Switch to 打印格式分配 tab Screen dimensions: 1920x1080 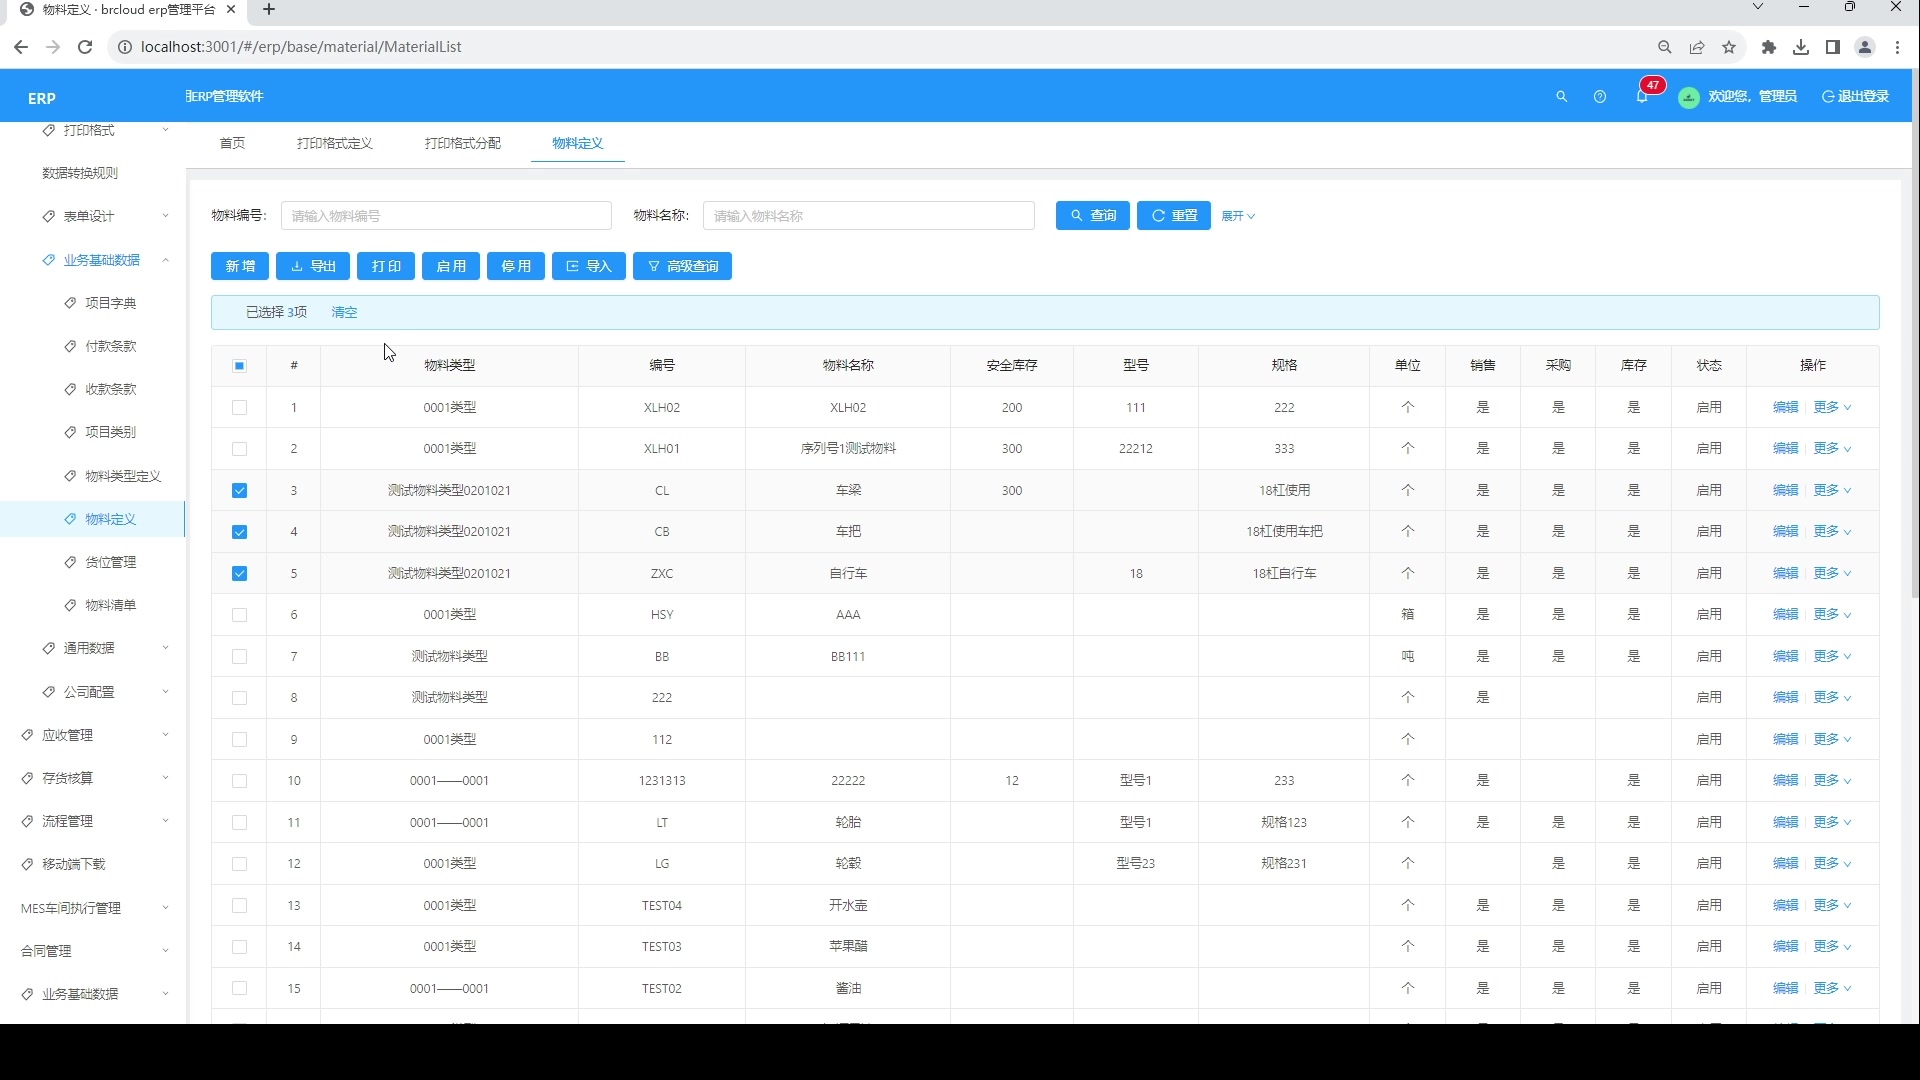pyautogui.click(x=463, y=143)
